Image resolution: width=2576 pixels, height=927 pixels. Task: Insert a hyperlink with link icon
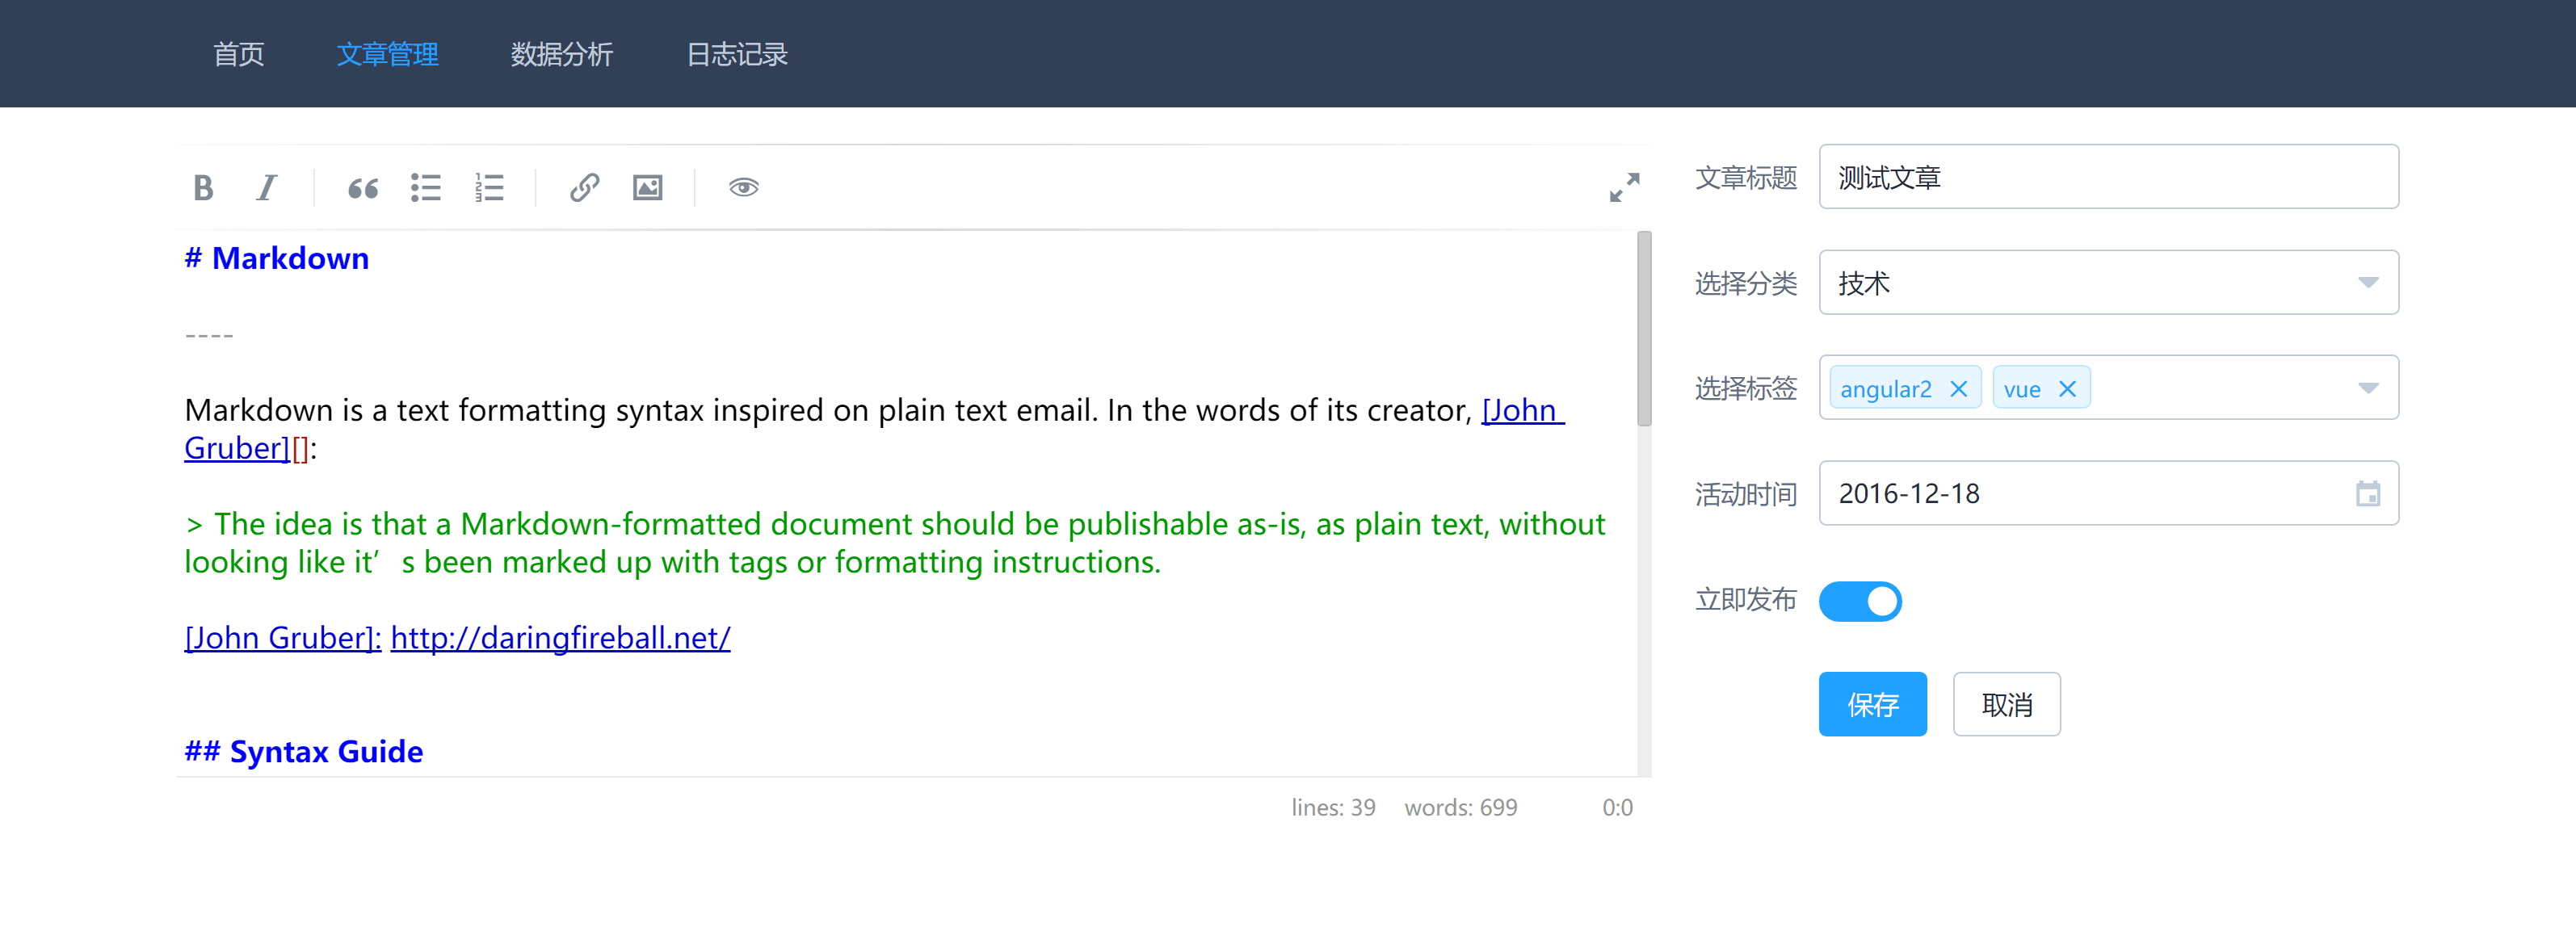coord(584,187)
